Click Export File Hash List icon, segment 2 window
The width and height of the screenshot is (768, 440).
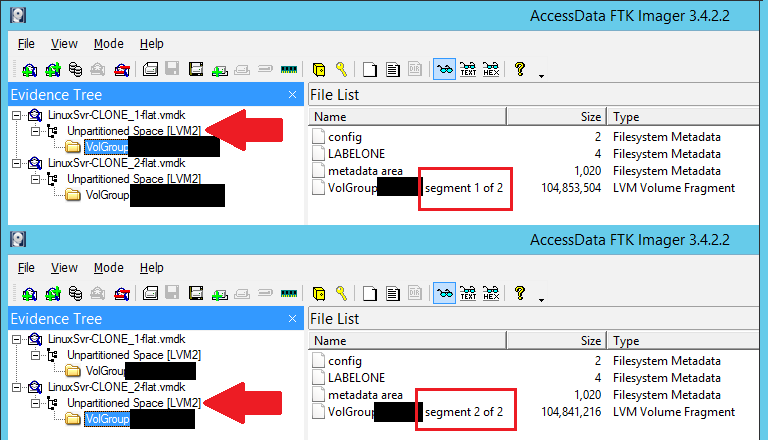[392, 293]
